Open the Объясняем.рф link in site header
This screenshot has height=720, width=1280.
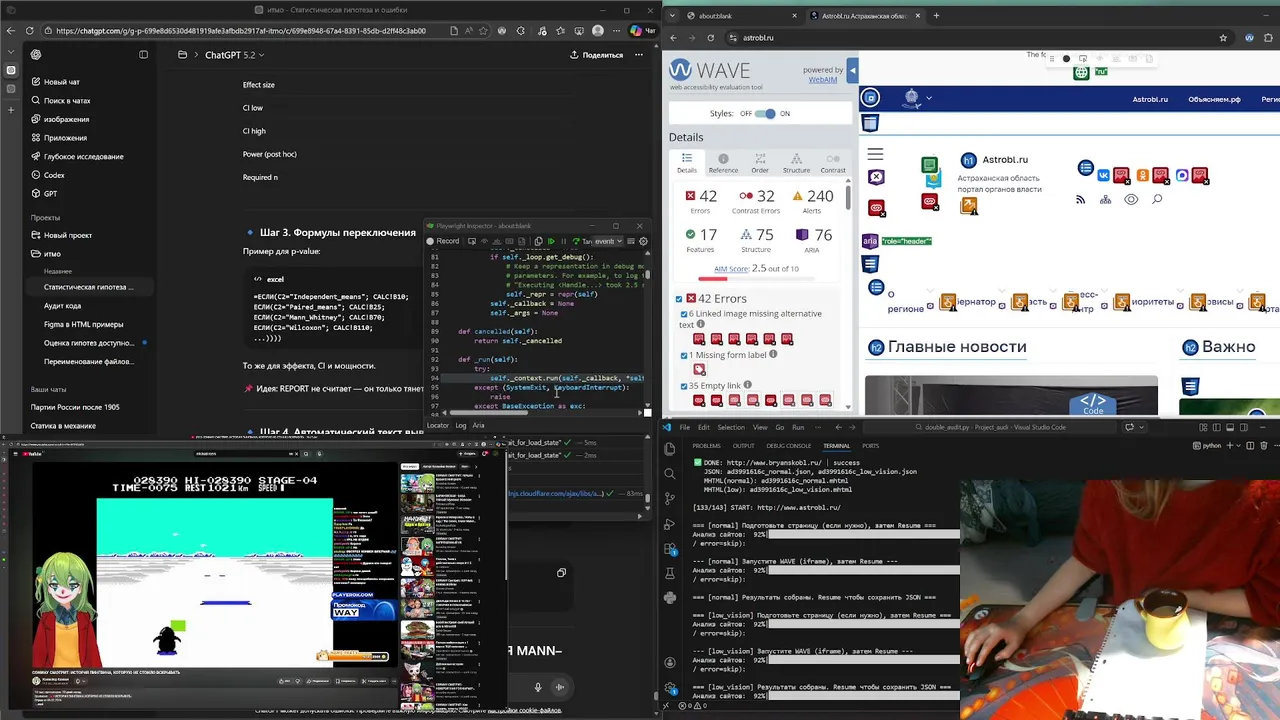click(1214, 99)
